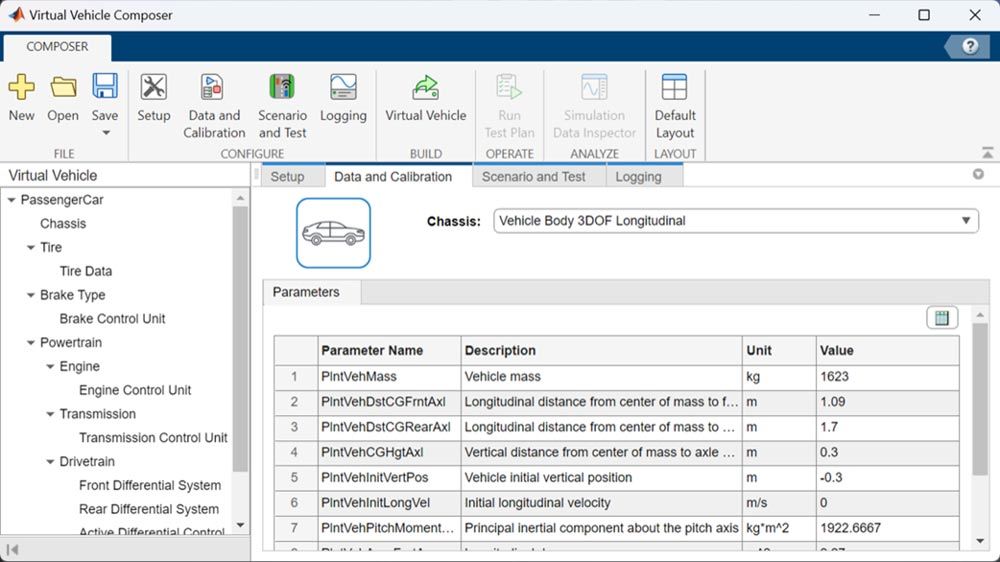
Task: Collapse the Engine tree node
Action: click(50, 367)
